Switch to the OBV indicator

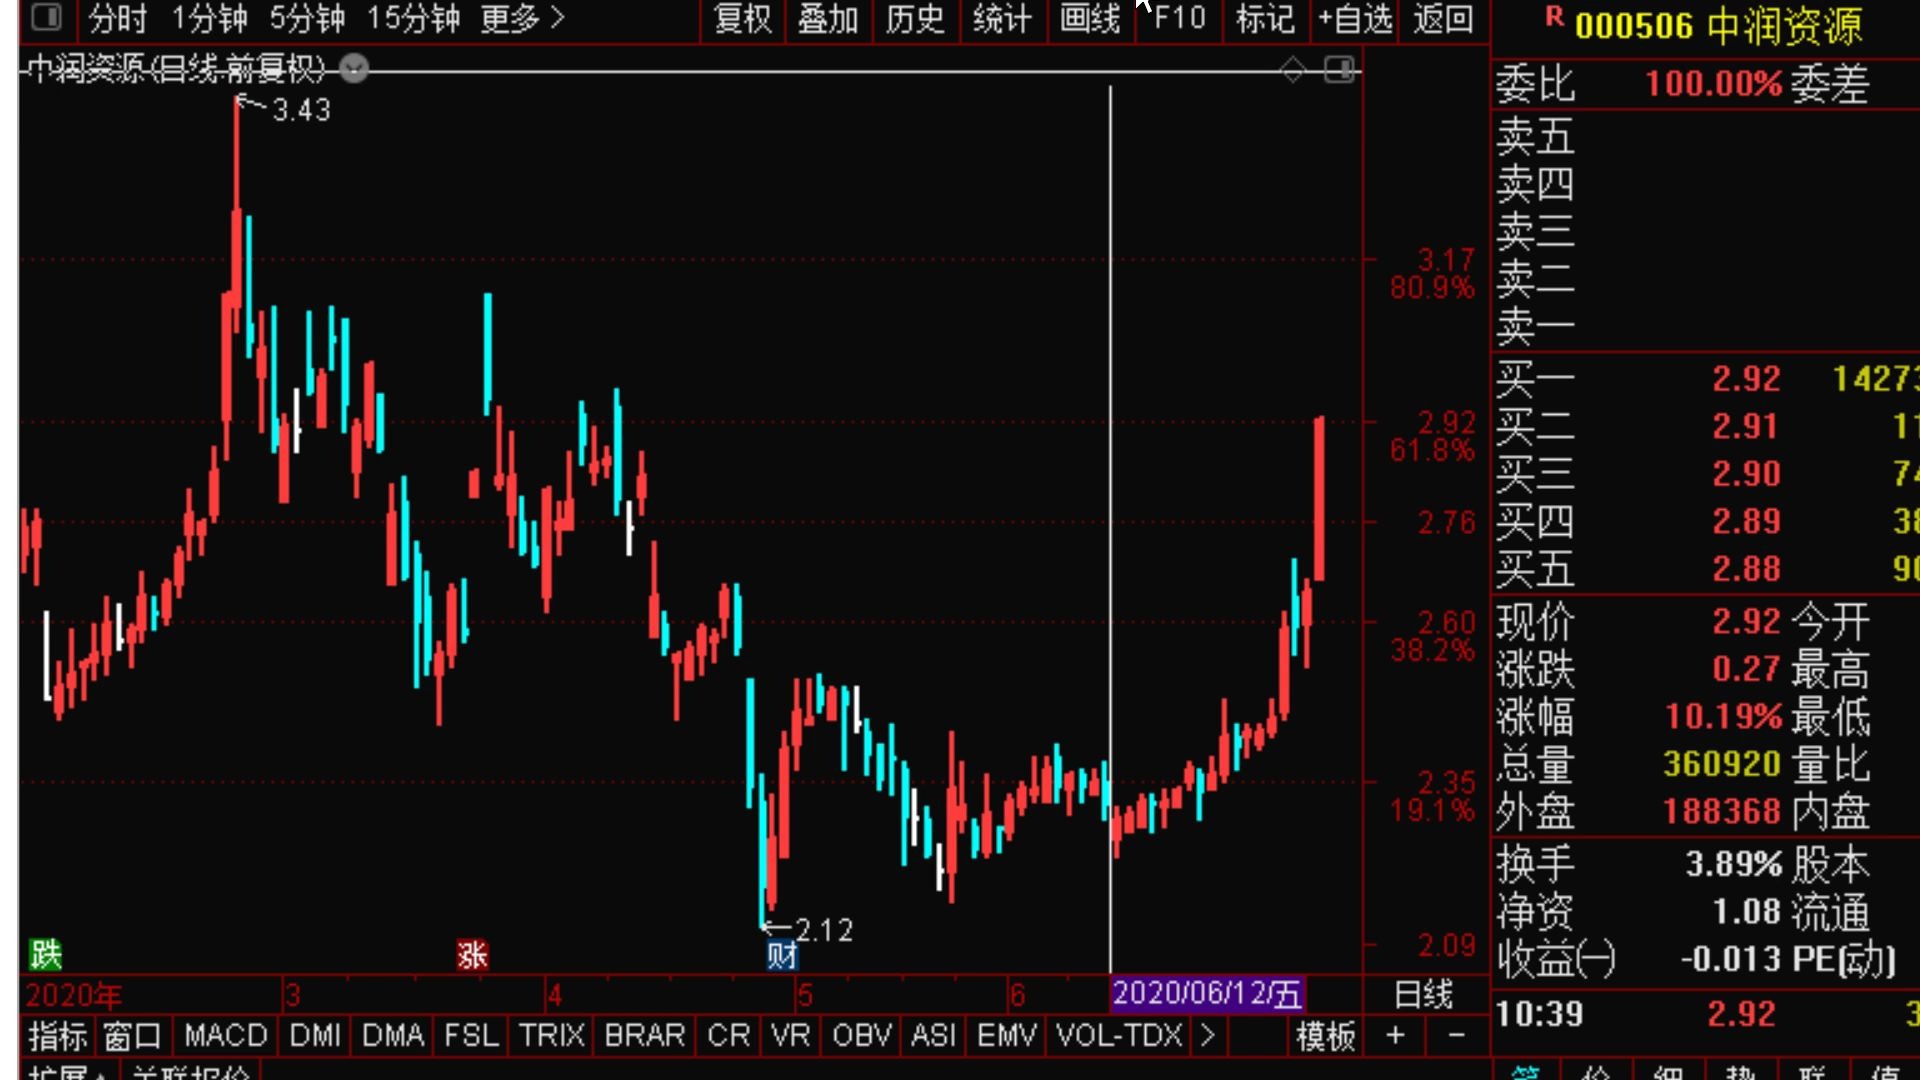pos(862,1035)
